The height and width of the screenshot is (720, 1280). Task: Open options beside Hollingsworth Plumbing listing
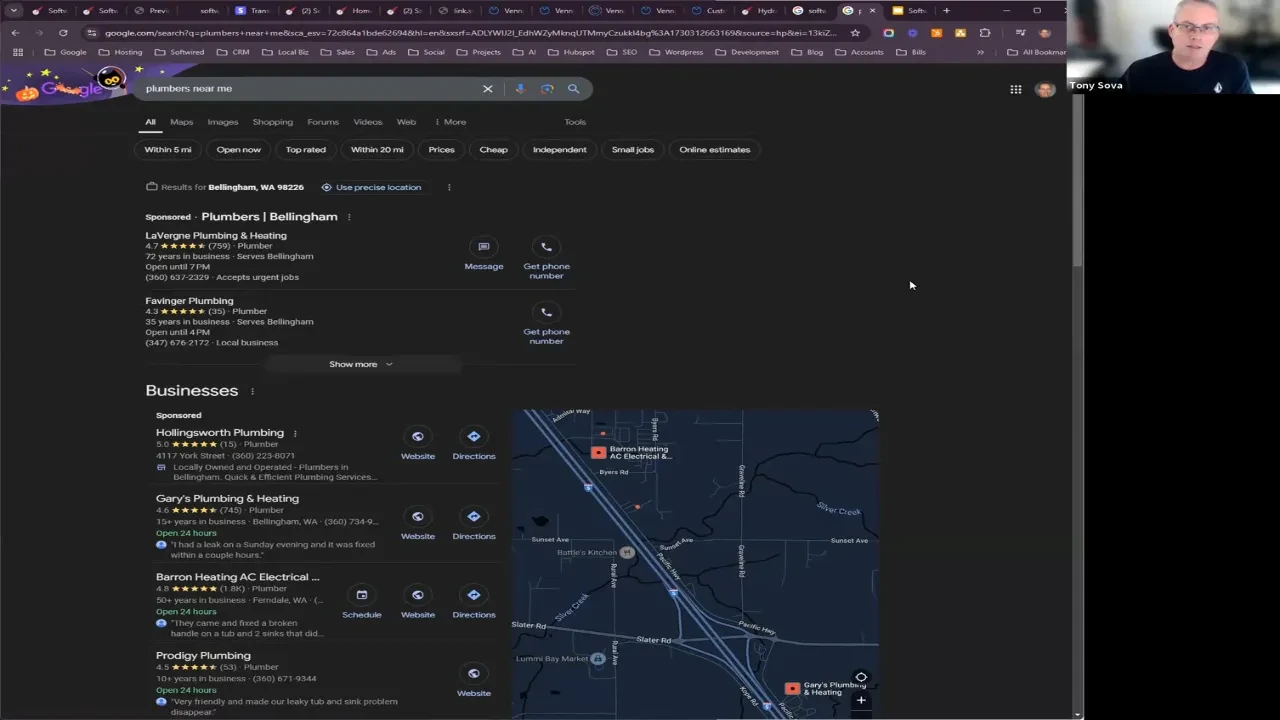coord(295,433)
